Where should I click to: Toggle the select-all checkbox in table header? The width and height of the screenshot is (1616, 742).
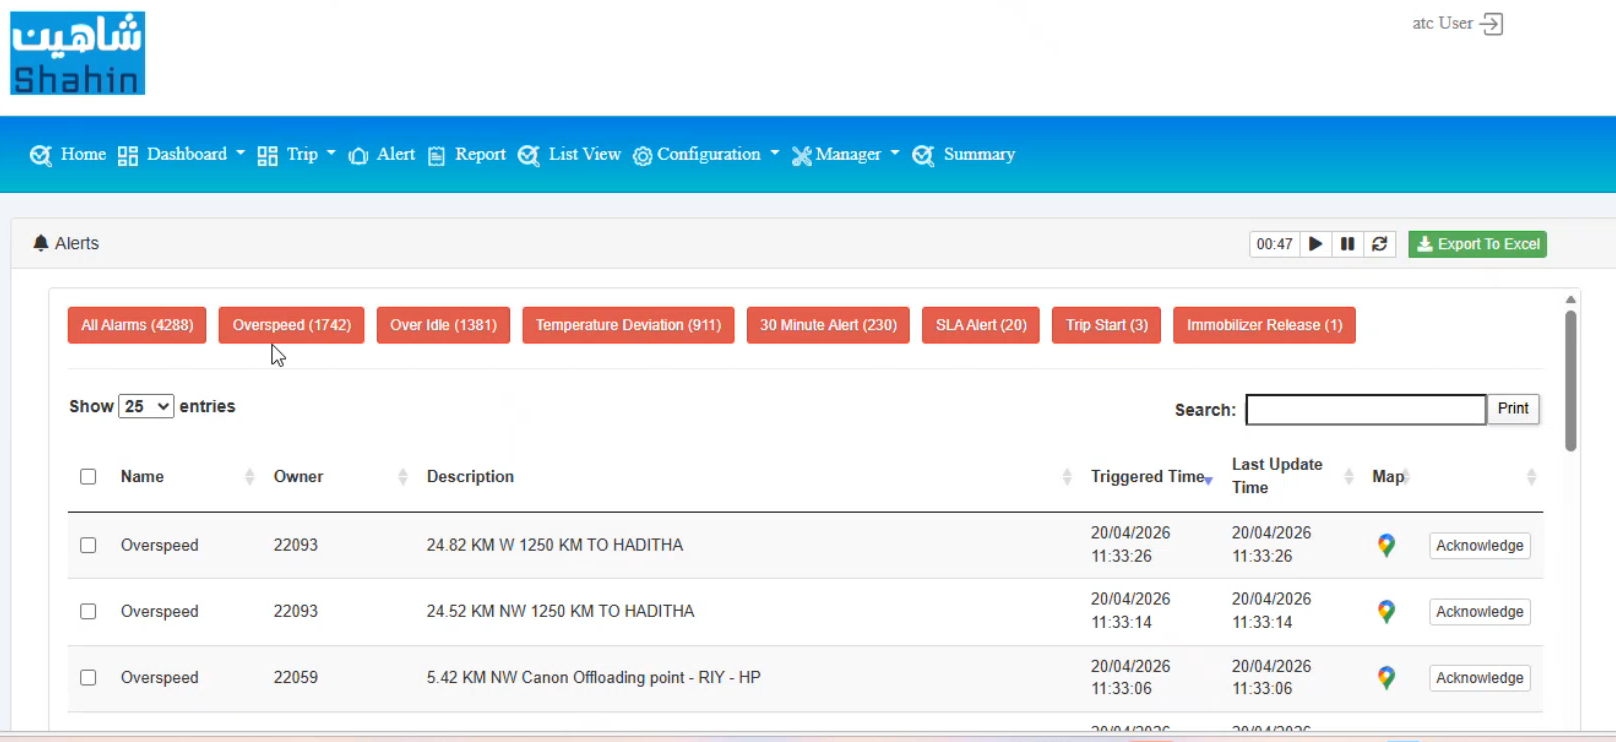(88, 476)
